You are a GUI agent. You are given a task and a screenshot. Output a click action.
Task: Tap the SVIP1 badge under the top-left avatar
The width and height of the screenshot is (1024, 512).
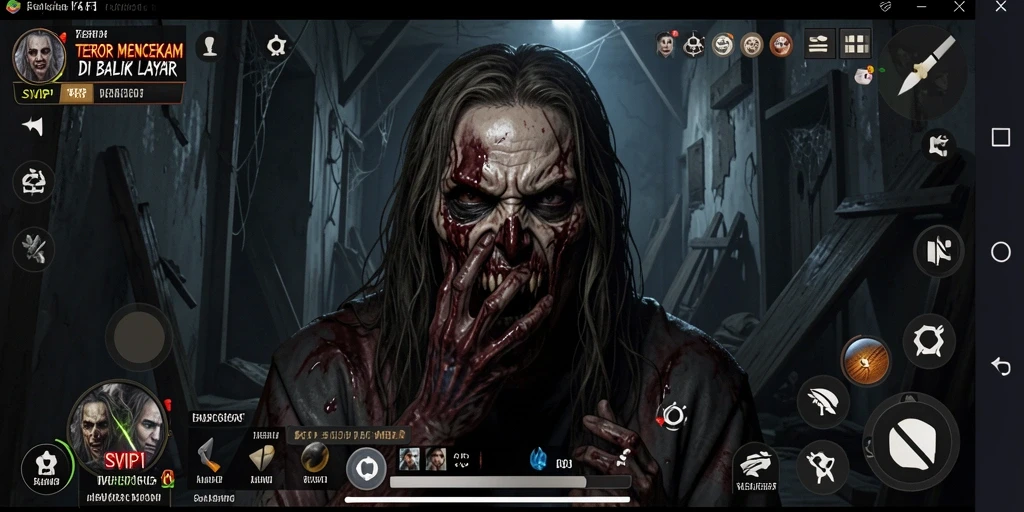(x=37, y=93)
